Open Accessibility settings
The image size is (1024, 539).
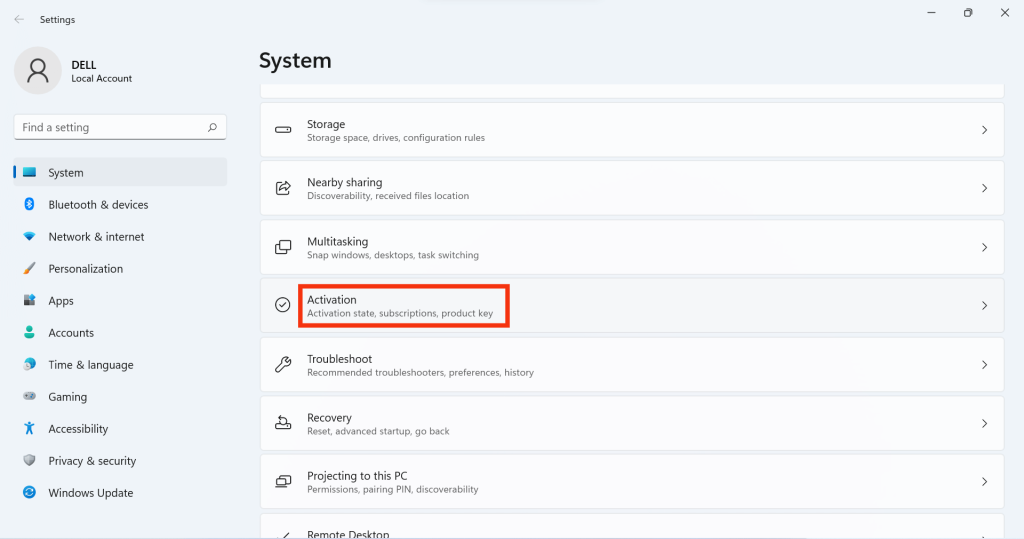point(120,429)
